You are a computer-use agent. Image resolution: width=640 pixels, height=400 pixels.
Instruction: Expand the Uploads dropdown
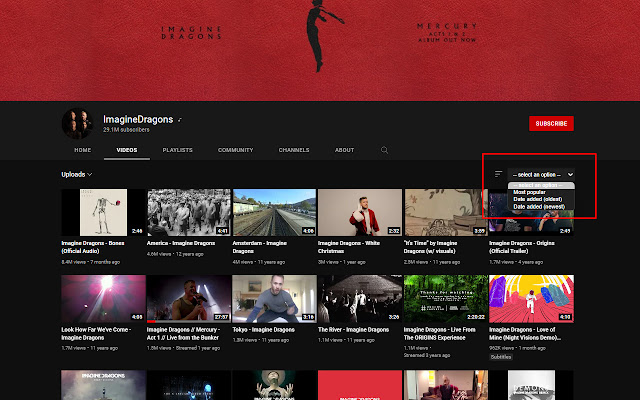click(x=77, y=174)
